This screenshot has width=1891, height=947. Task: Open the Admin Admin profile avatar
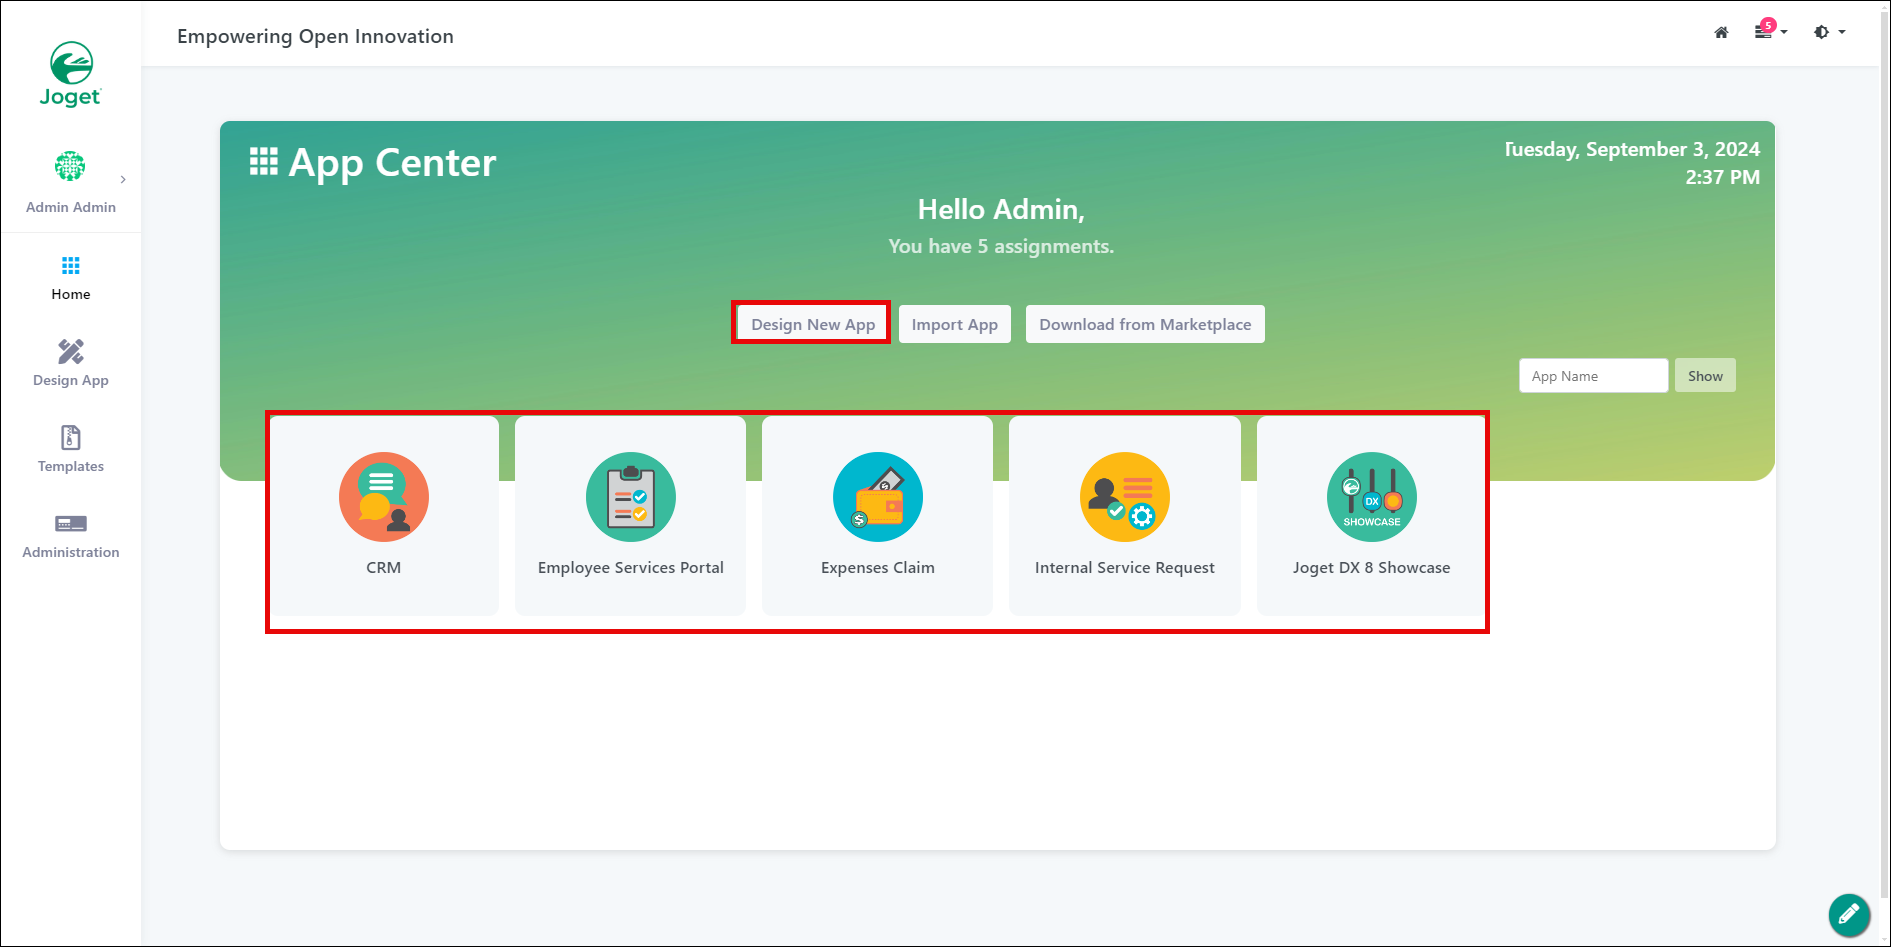coord(70,166)
